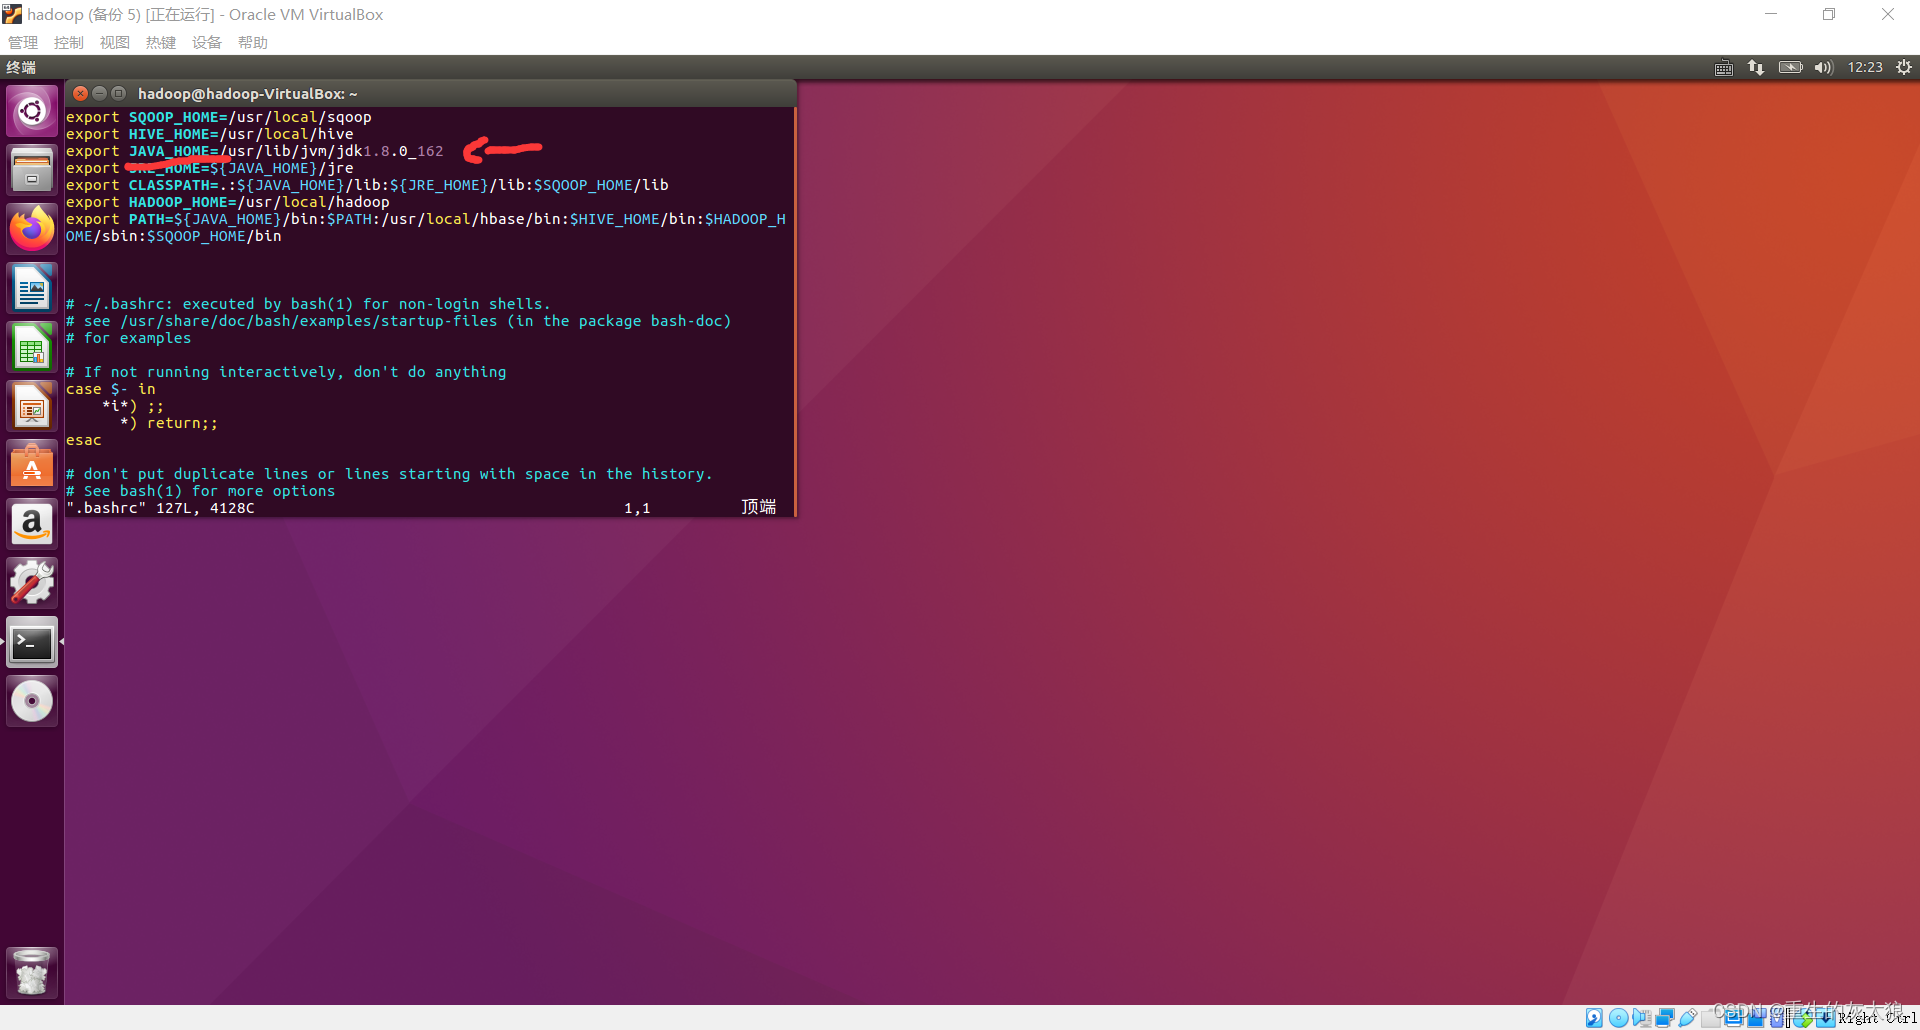Click the hard disk activity status icon
The image size is (1920, 1030).
coord(1594,1017)
